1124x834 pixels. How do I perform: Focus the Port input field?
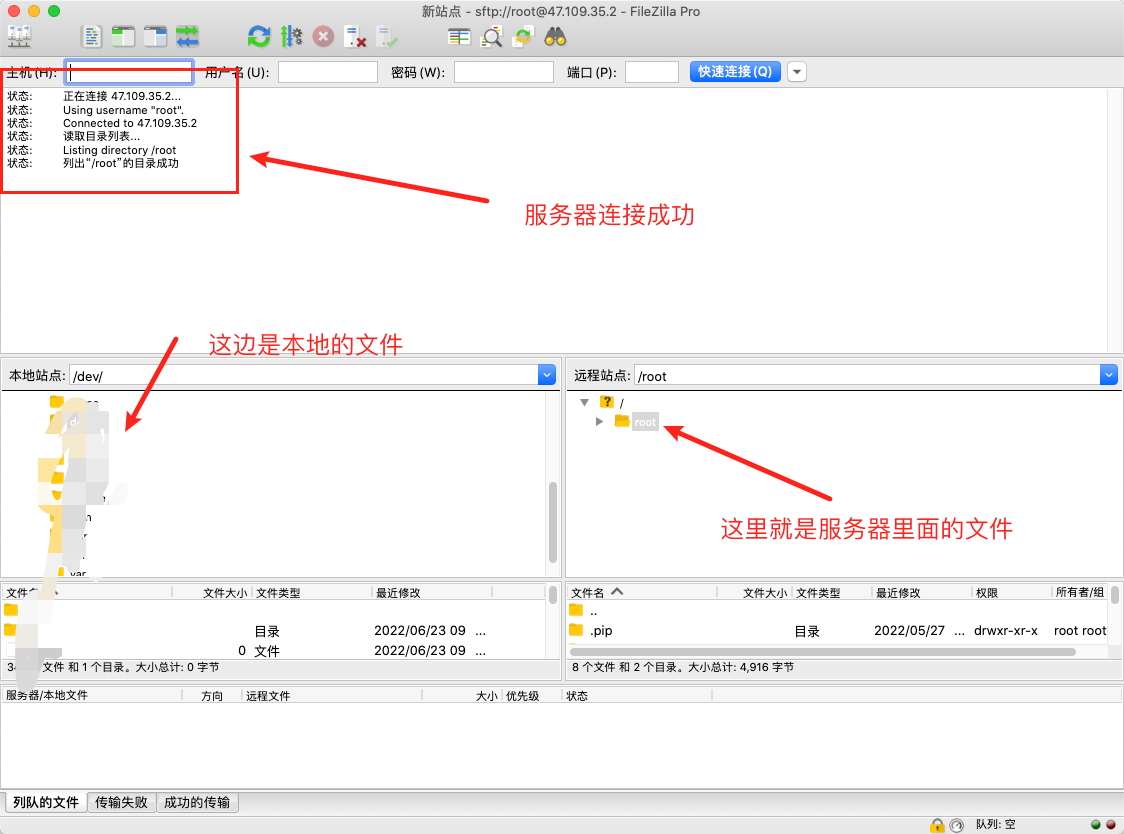click(652, 72)
